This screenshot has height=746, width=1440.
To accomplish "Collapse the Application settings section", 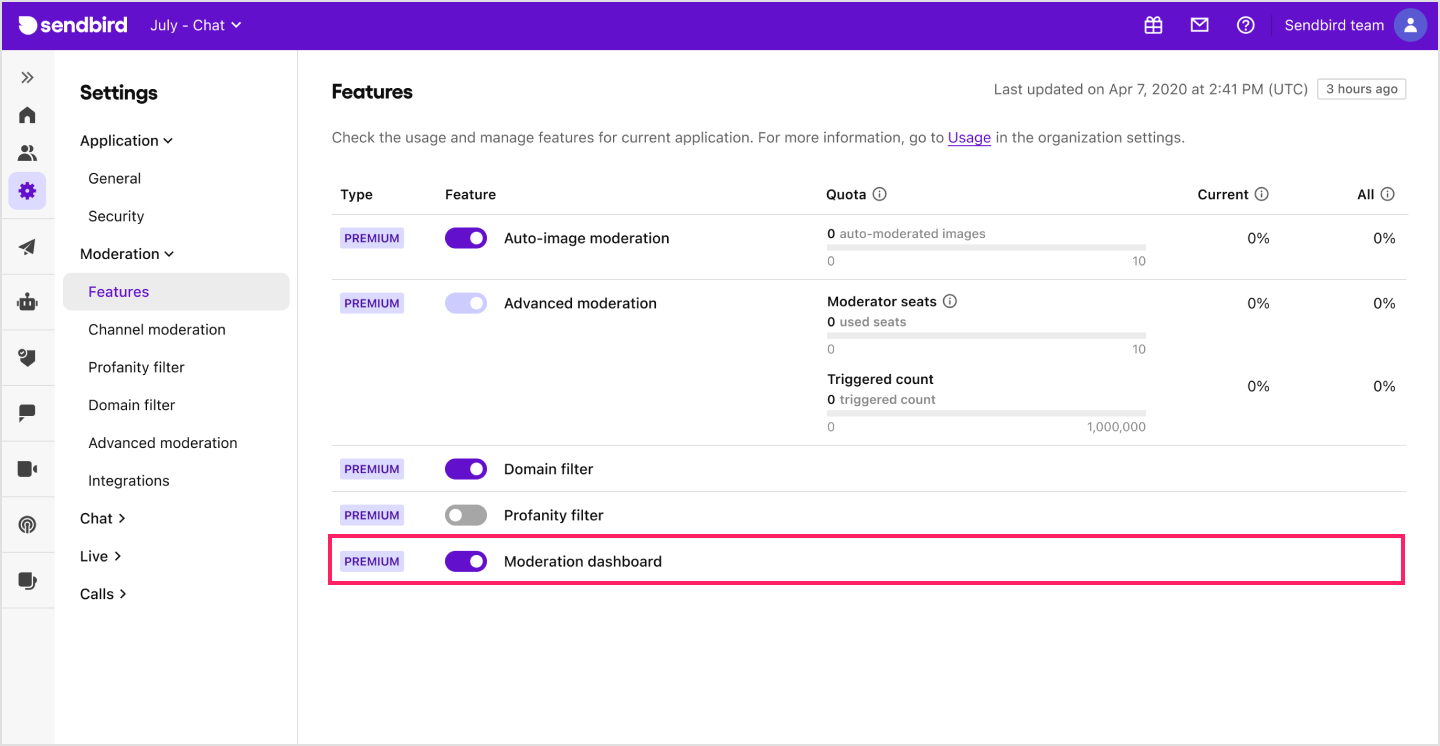I will pyautogui.click(x=127, y=141).
